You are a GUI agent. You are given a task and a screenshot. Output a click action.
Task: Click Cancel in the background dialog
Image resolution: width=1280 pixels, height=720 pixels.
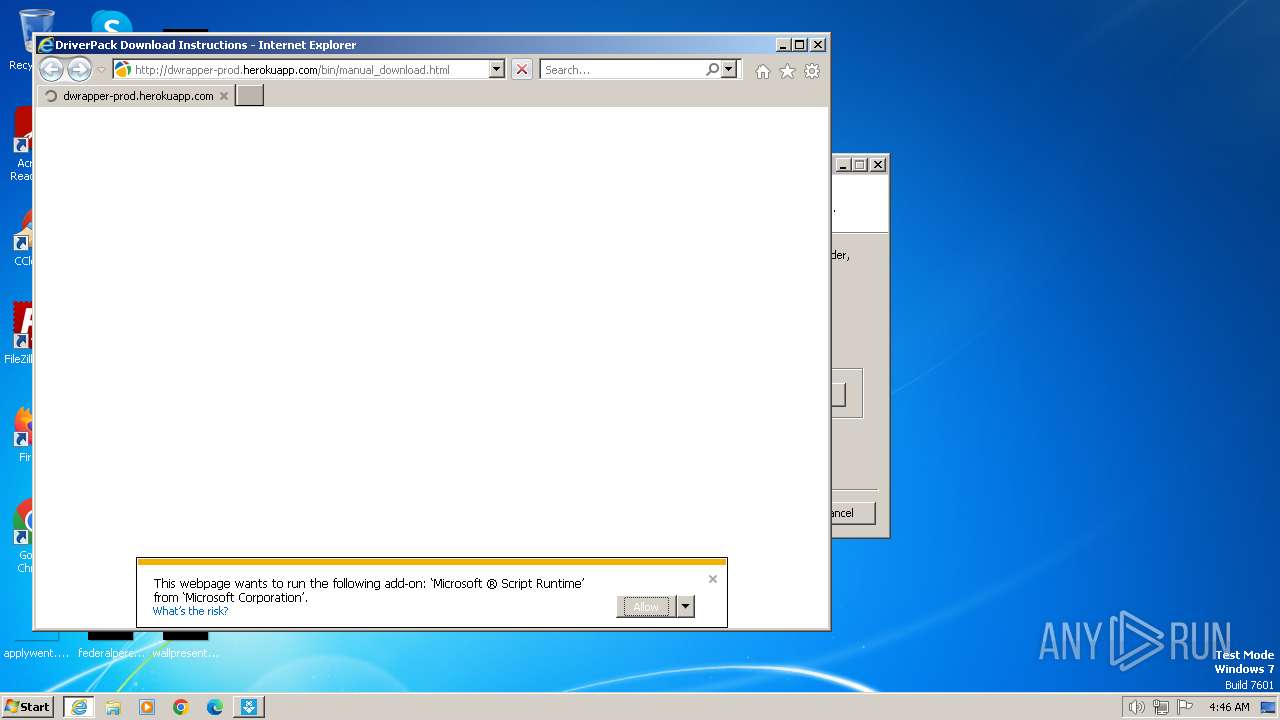click(853, 513)
